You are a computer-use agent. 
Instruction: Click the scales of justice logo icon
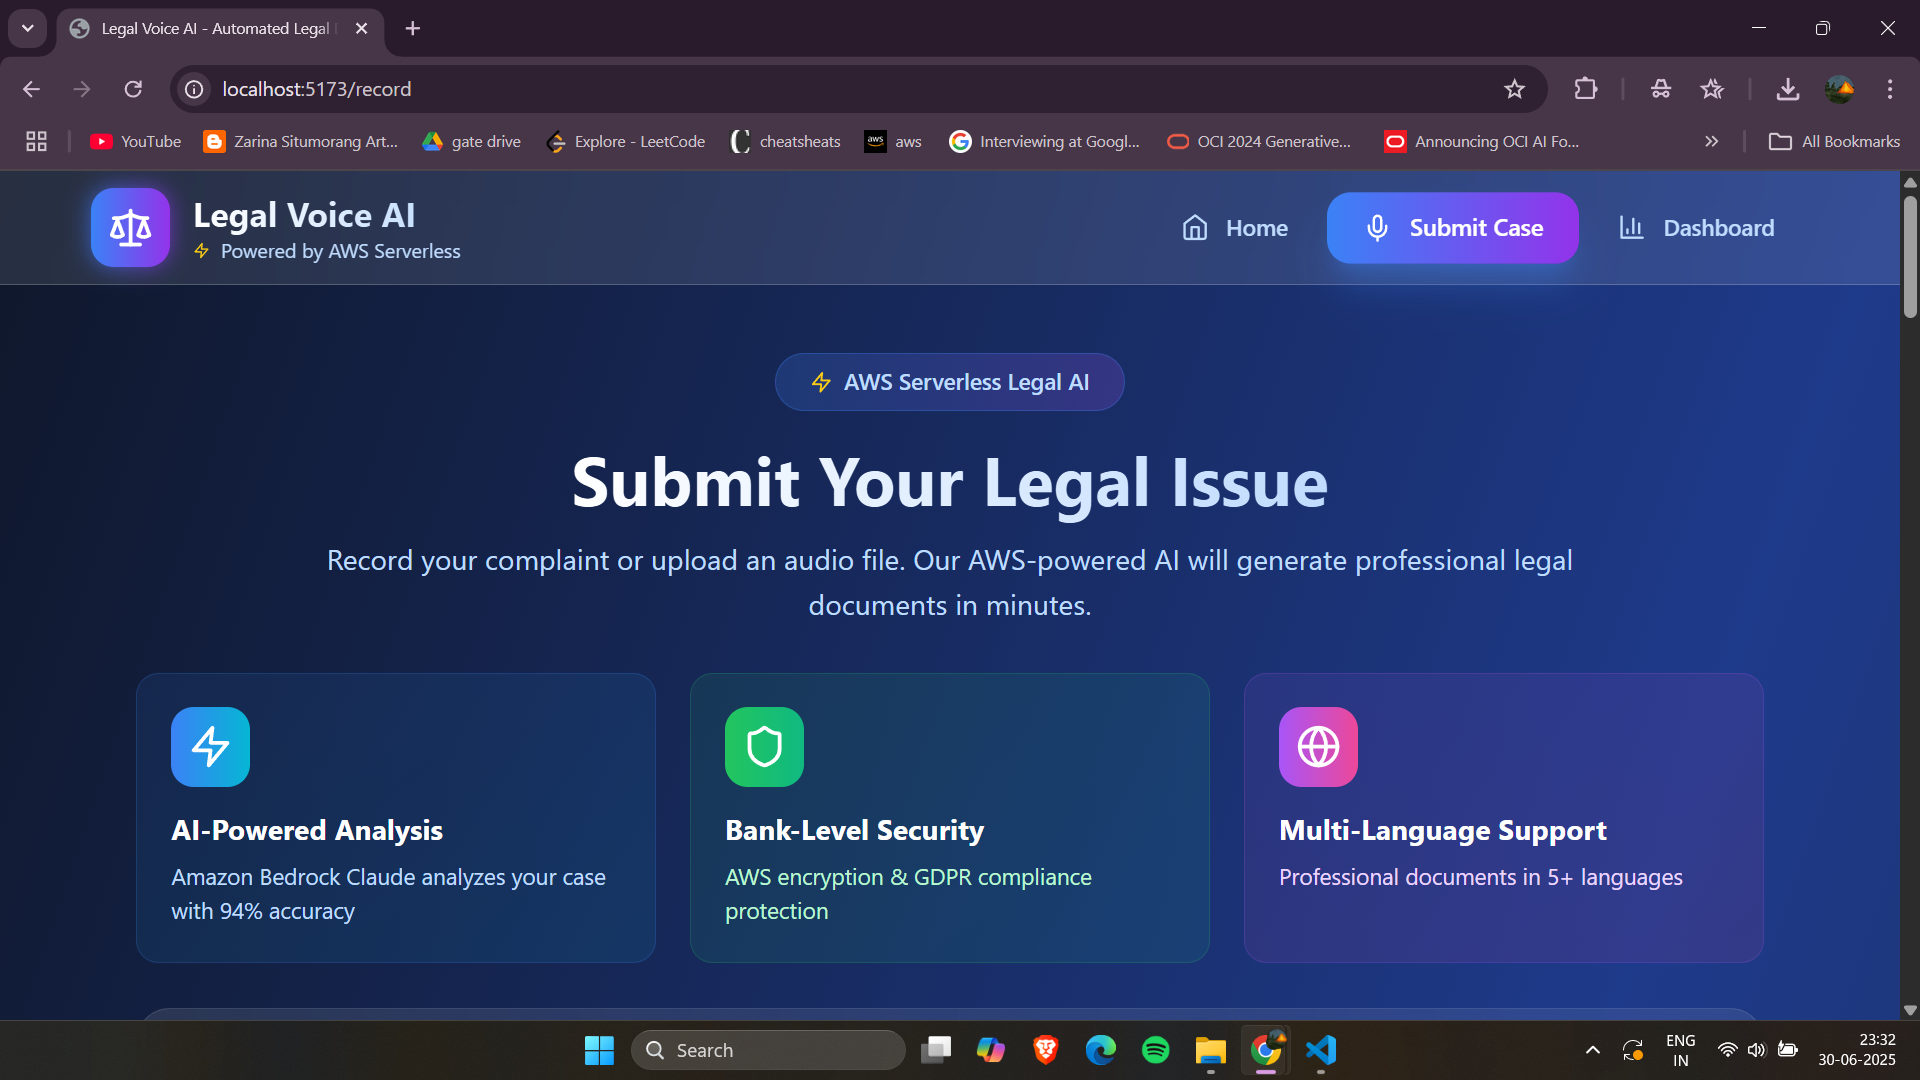(130, 228)
